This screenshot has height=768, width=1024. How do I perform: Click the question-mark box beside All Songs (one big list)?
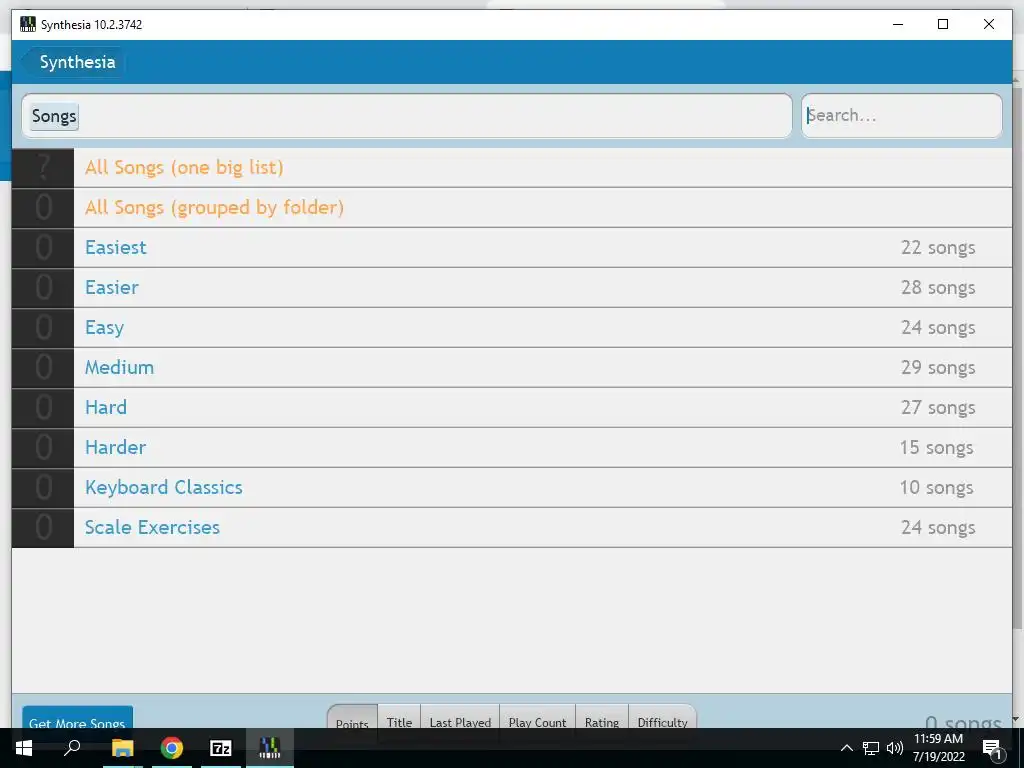pyautogui.click(x=43, y=167)
